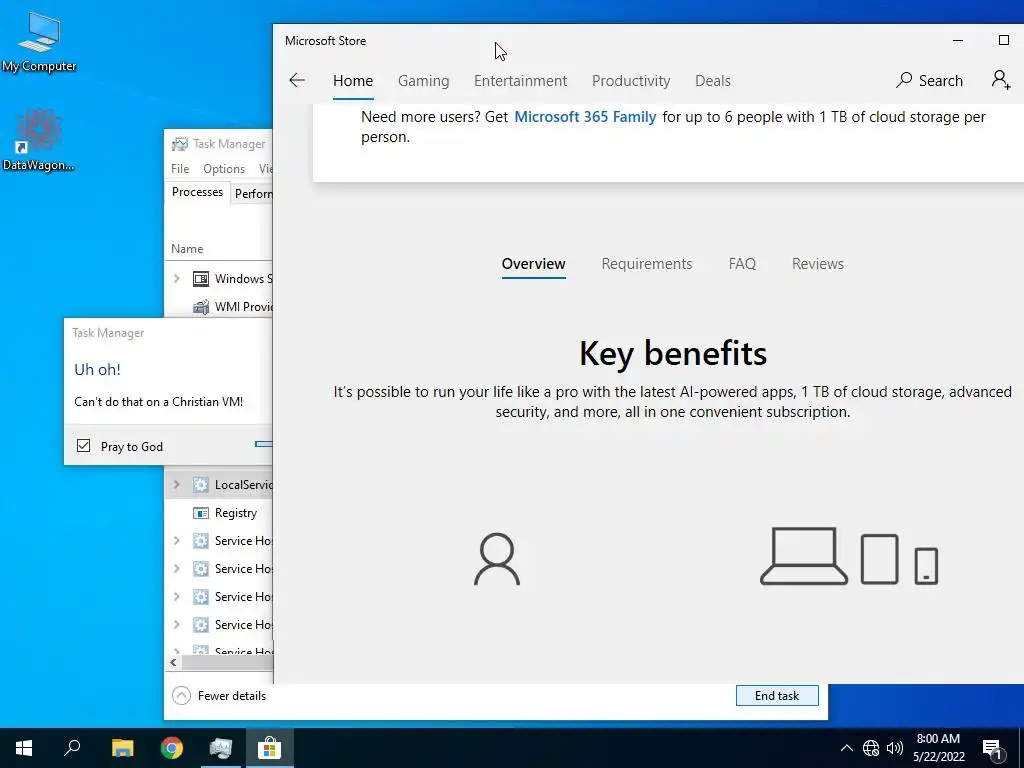Screen dimensions: 1024x768
Task: Open My Computer desktop icon
Action: pos(39,42)
